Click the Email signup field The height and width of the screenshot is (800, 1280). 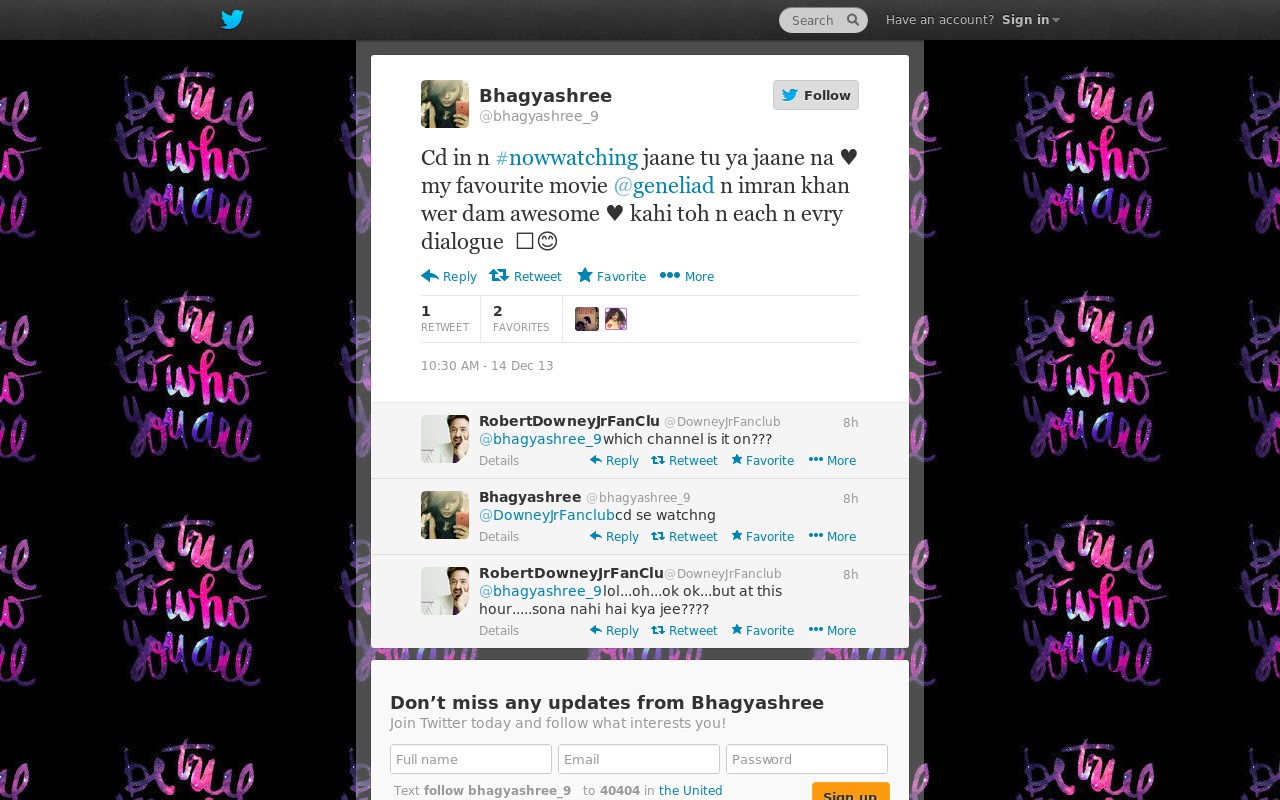point(639,759)
